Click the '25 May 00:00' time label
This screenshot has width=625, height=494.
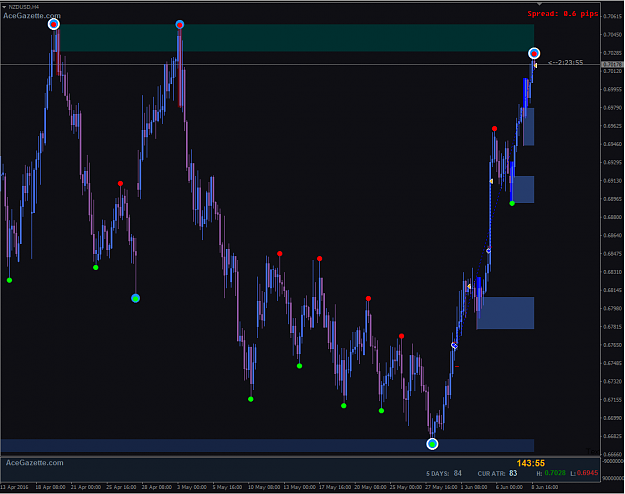coord(406,487)
